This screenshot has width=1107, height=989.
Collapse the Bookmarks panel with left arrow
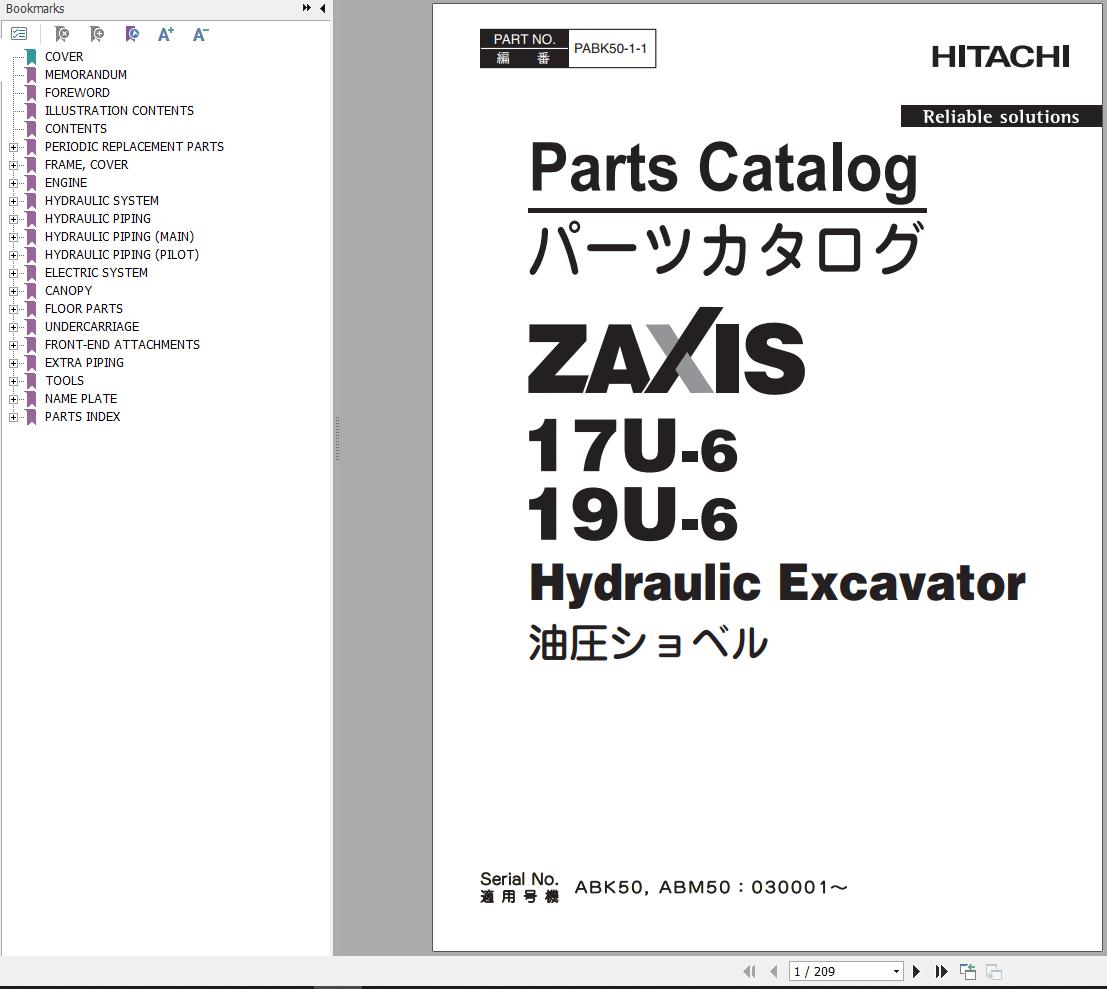323,8
